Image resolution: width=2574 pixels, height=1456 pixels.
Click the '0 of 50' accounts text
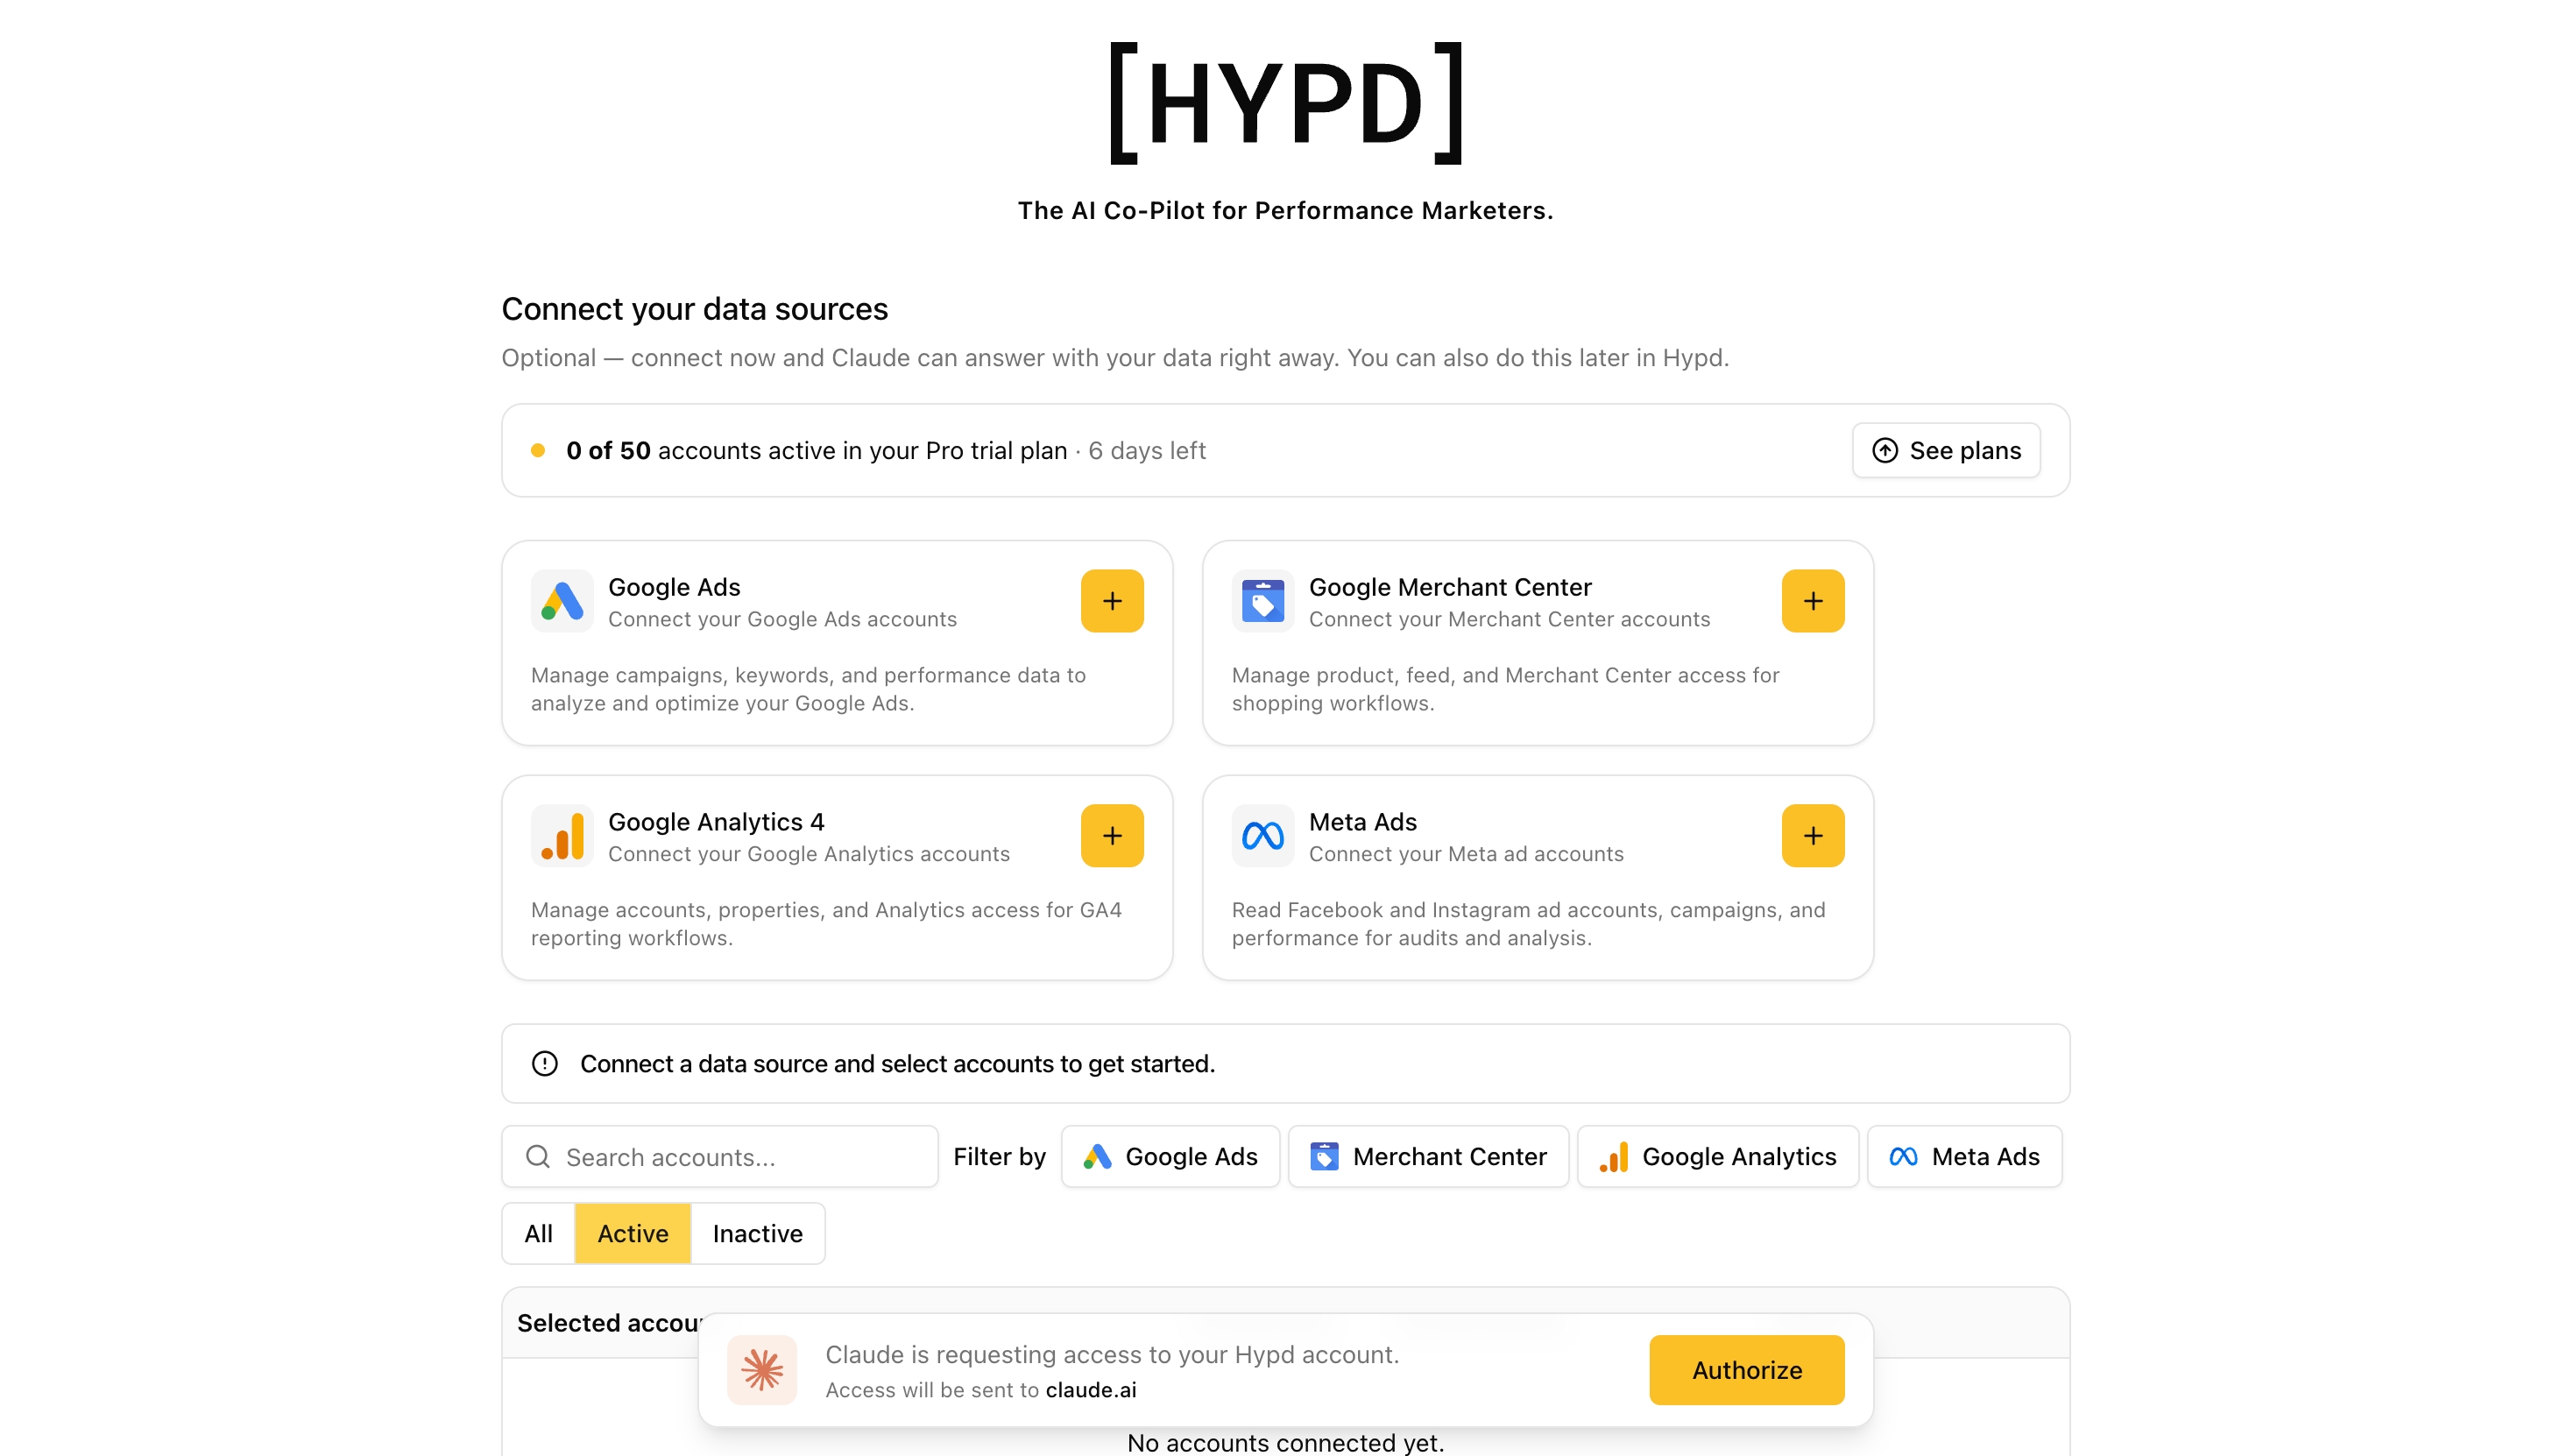point(608,451)
